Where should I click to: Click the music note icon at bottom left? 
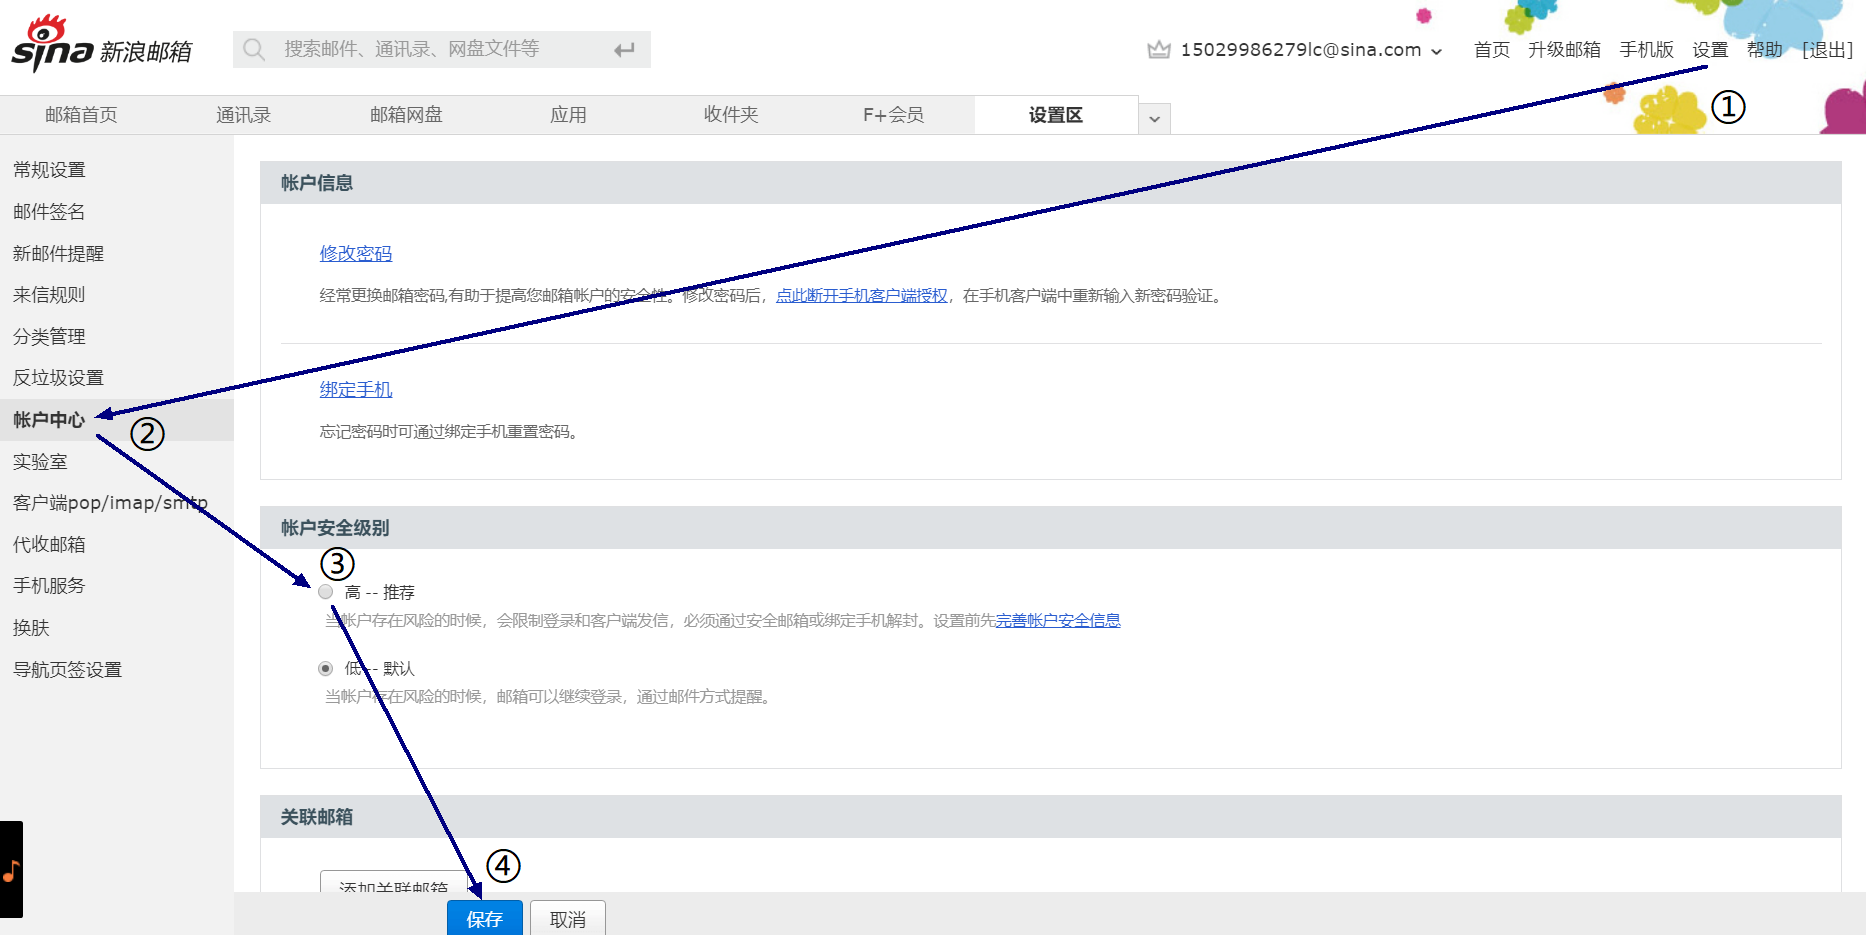pyautogui.click(x=9, y=872)
